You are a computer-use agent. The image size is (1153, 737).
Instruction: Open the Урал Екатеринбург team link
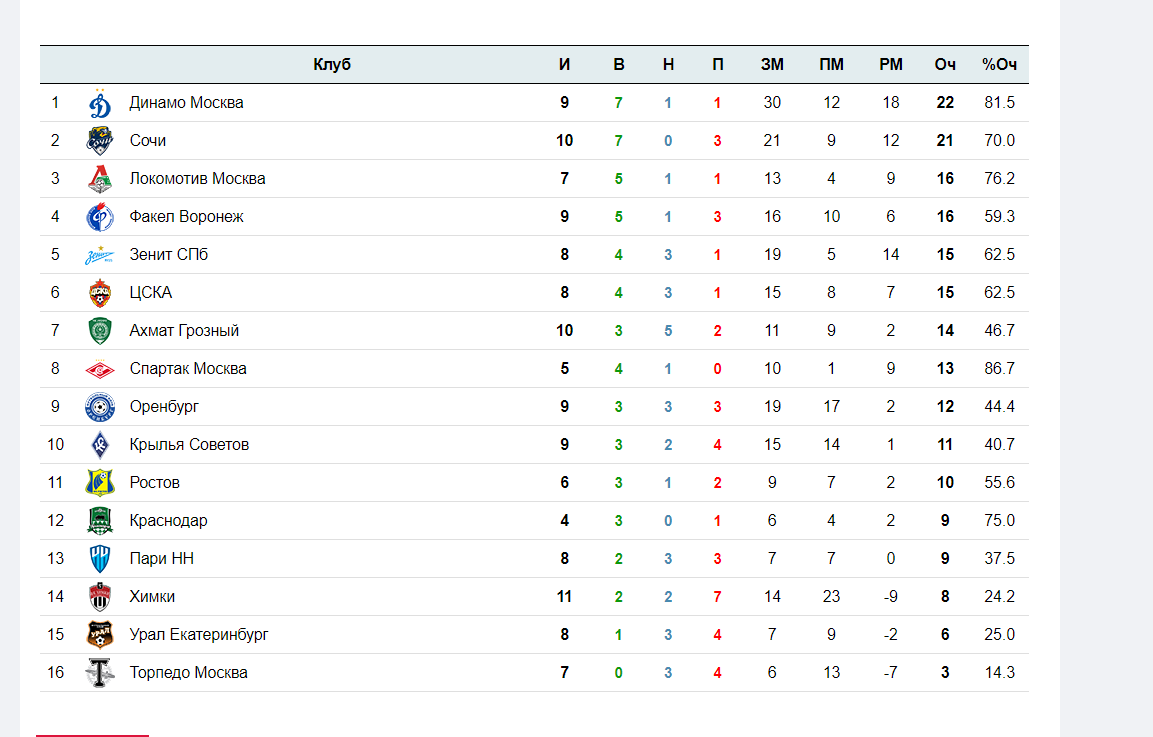click(x=199, y=635)
